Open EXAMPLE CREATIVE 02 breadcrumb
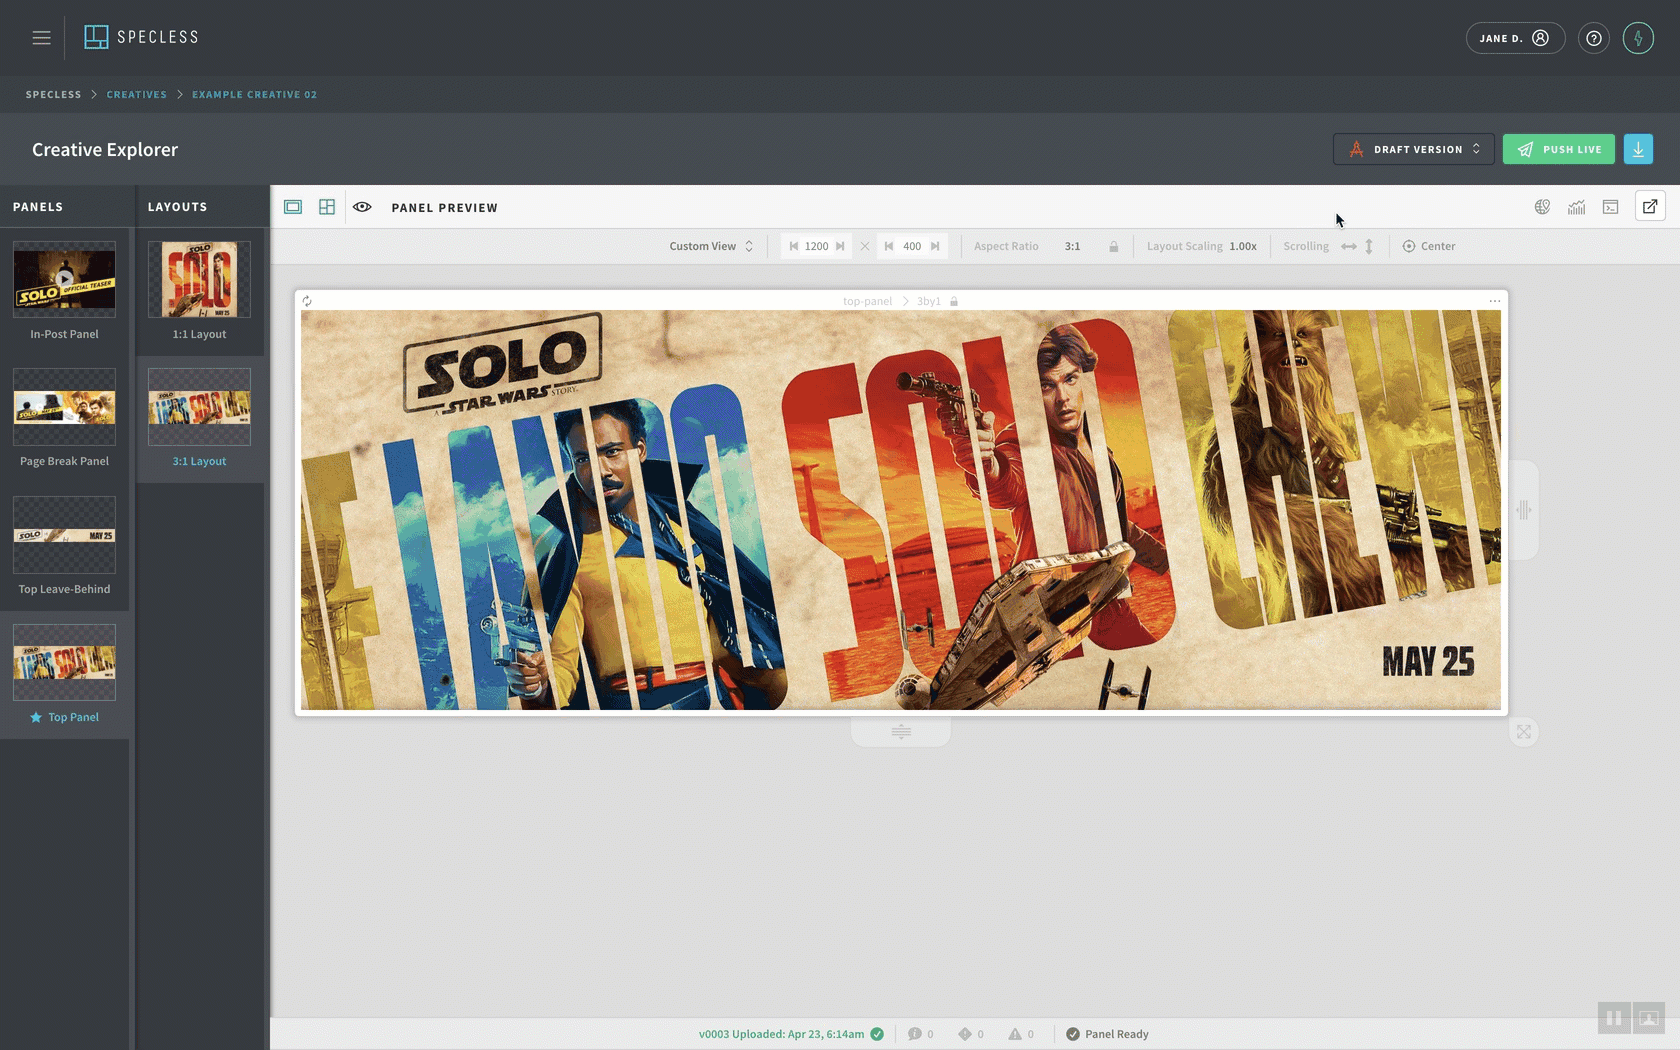The image size is (1680, 1050). [x=254, y=94]
